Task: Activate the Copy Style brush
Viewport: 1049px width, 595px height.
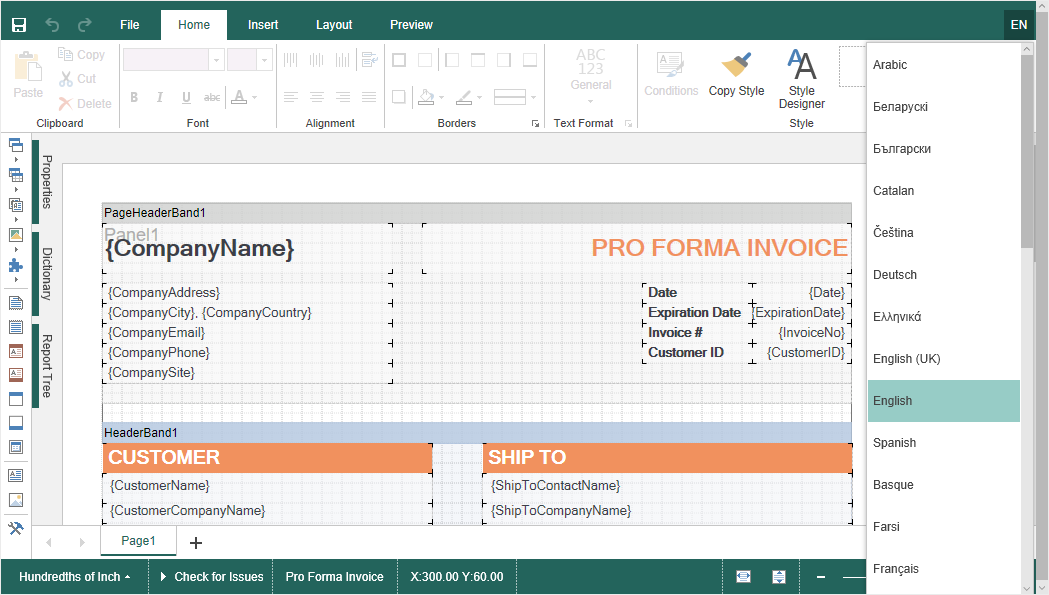Action: coord(736,76)
